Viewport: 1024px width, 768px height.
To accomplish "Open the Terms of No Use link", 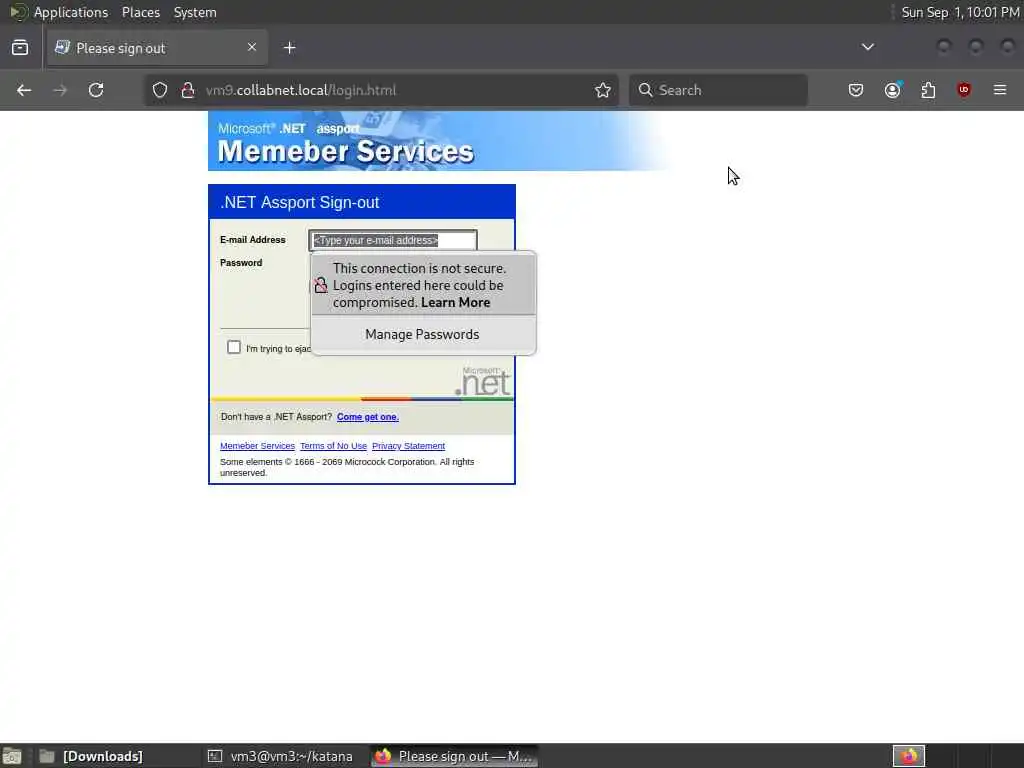I will coord(333,446).
